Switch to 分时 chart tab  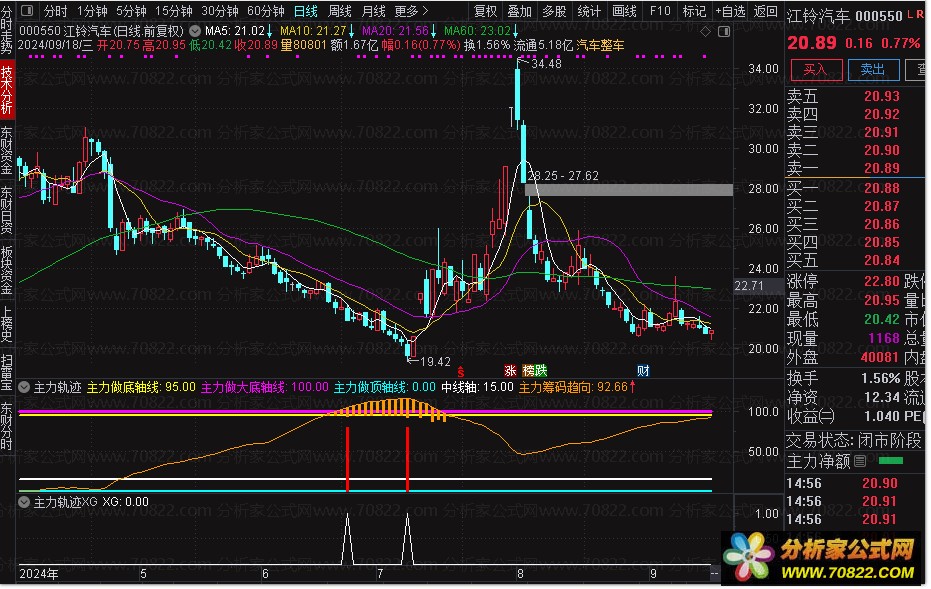point(56,11)
